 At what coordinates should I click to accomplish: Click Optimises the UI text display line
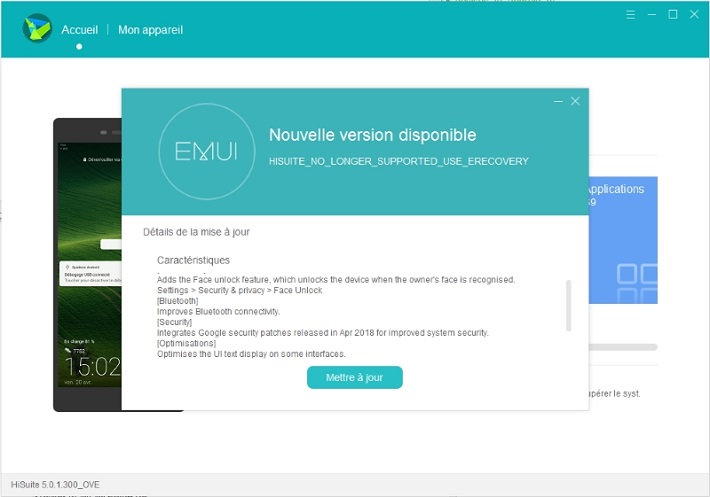click(x=251, y=354)
